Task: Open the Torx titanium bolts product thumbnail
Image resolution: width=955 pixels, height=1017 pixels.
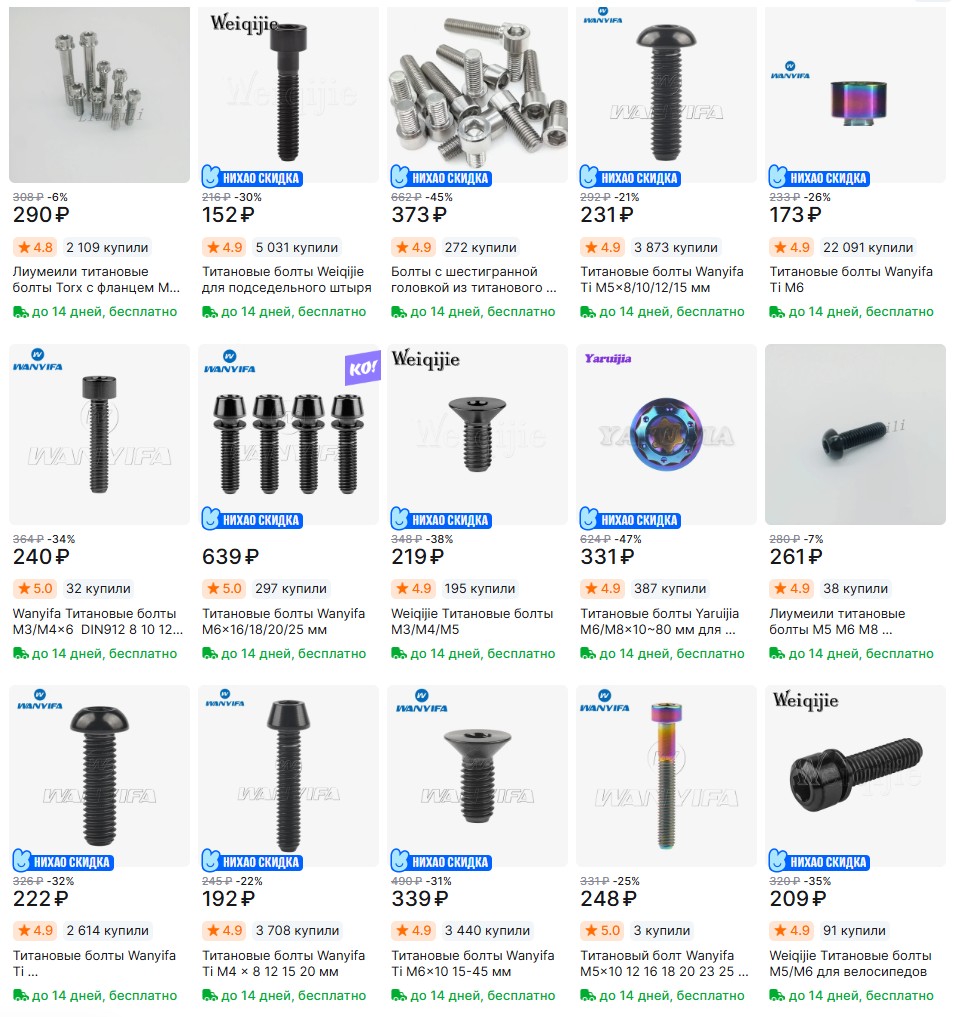Action: pos(99,95)
